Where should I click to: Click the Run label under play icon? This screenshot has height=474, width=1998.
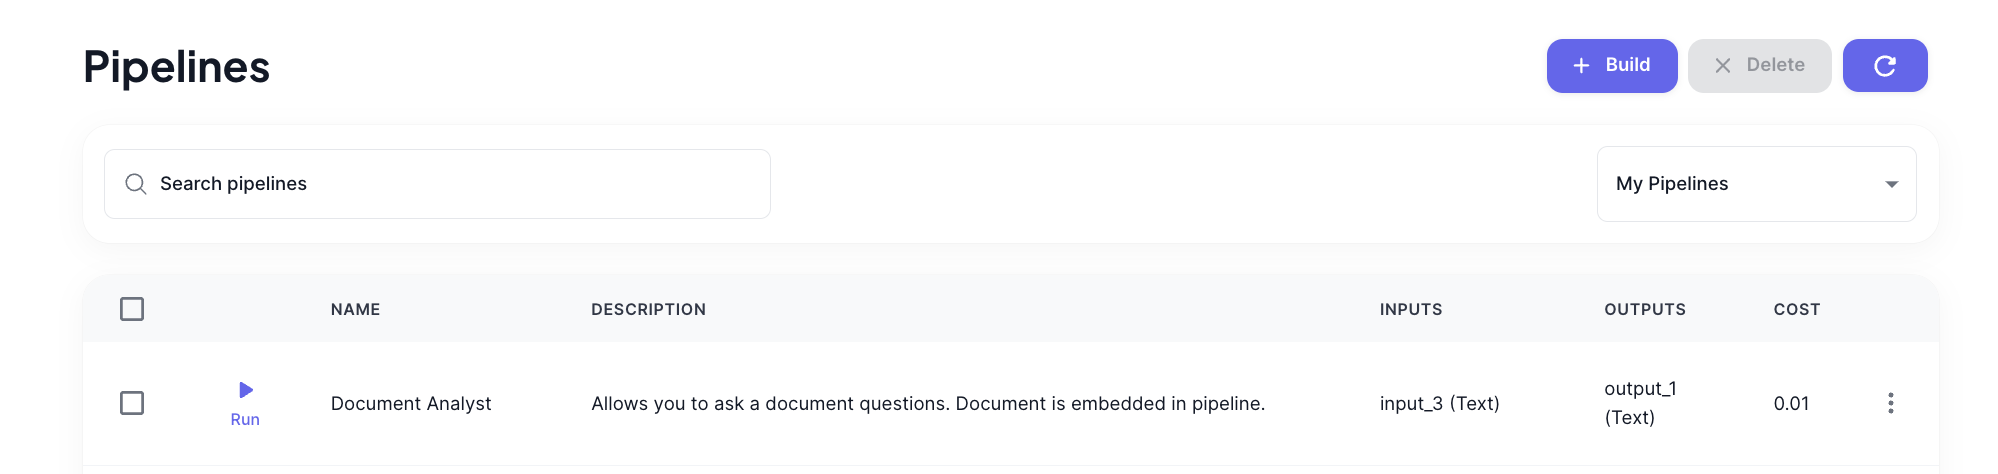(245, 420)
